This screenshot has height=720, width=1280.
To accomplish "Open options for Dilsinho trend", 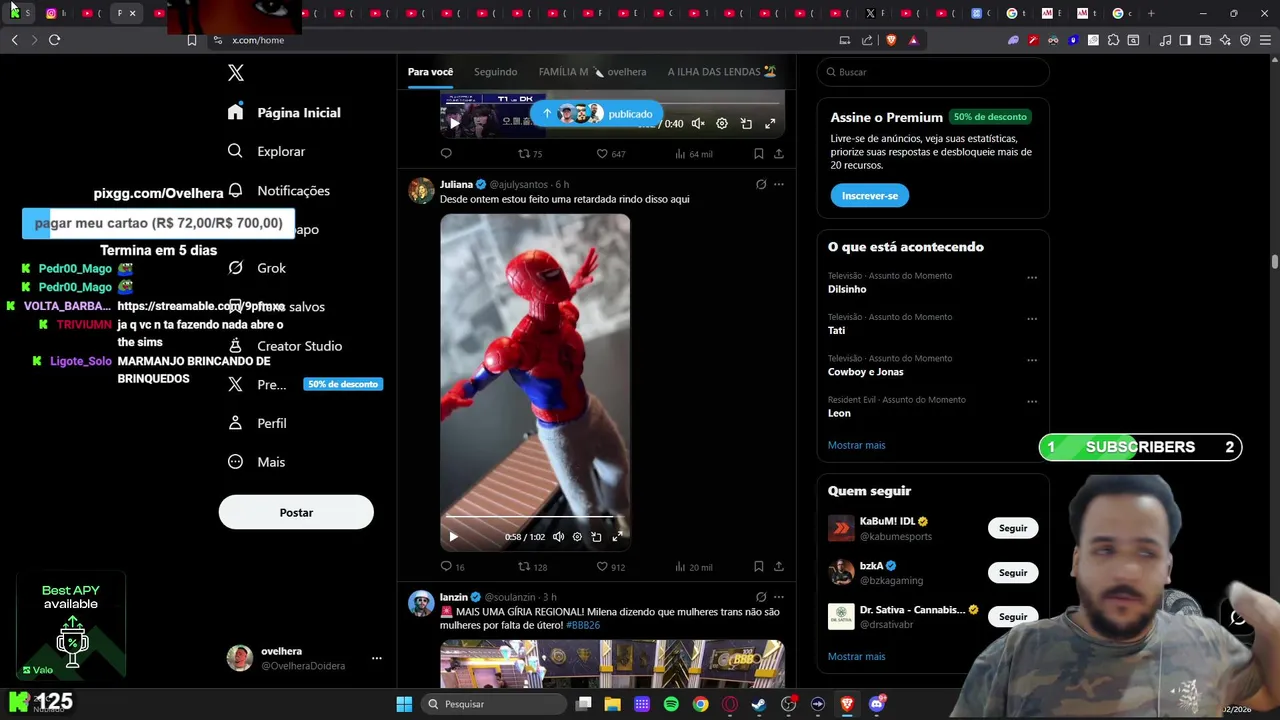I will [x=1032, y=278].
